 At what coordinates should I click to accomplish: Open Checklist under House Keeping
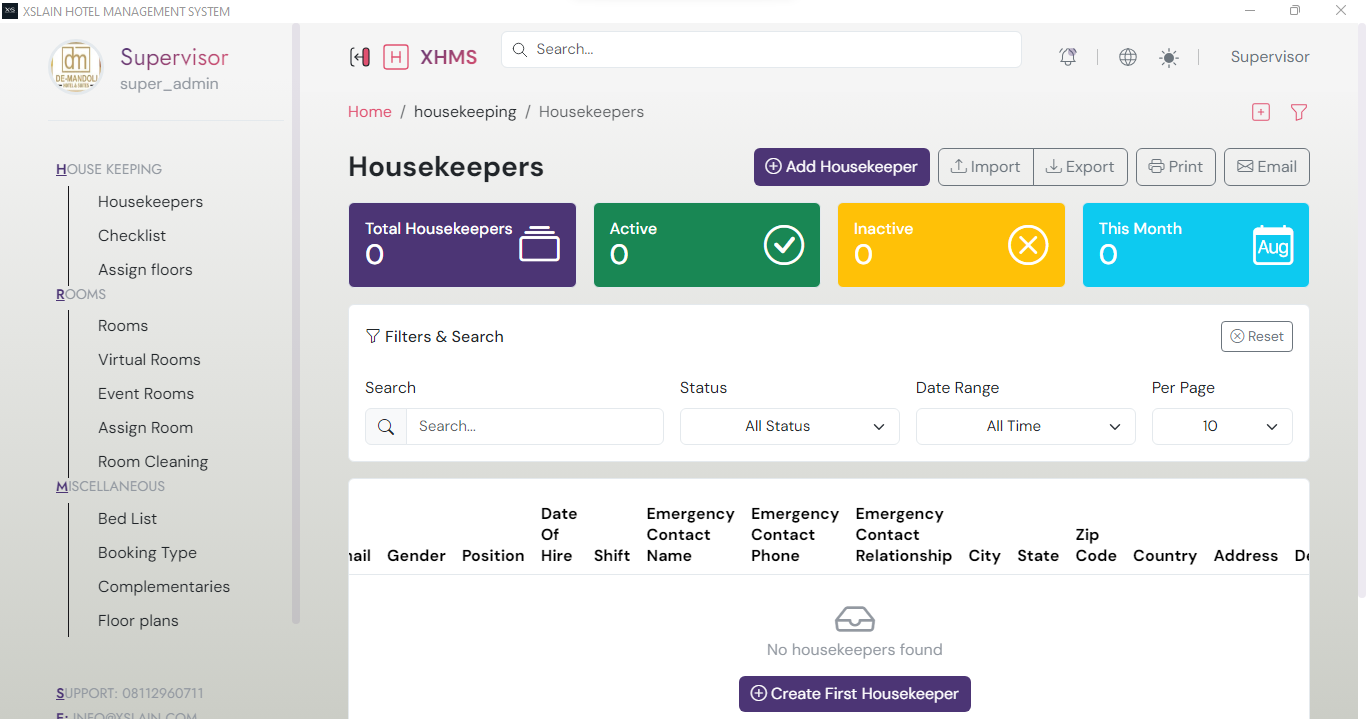131,235
